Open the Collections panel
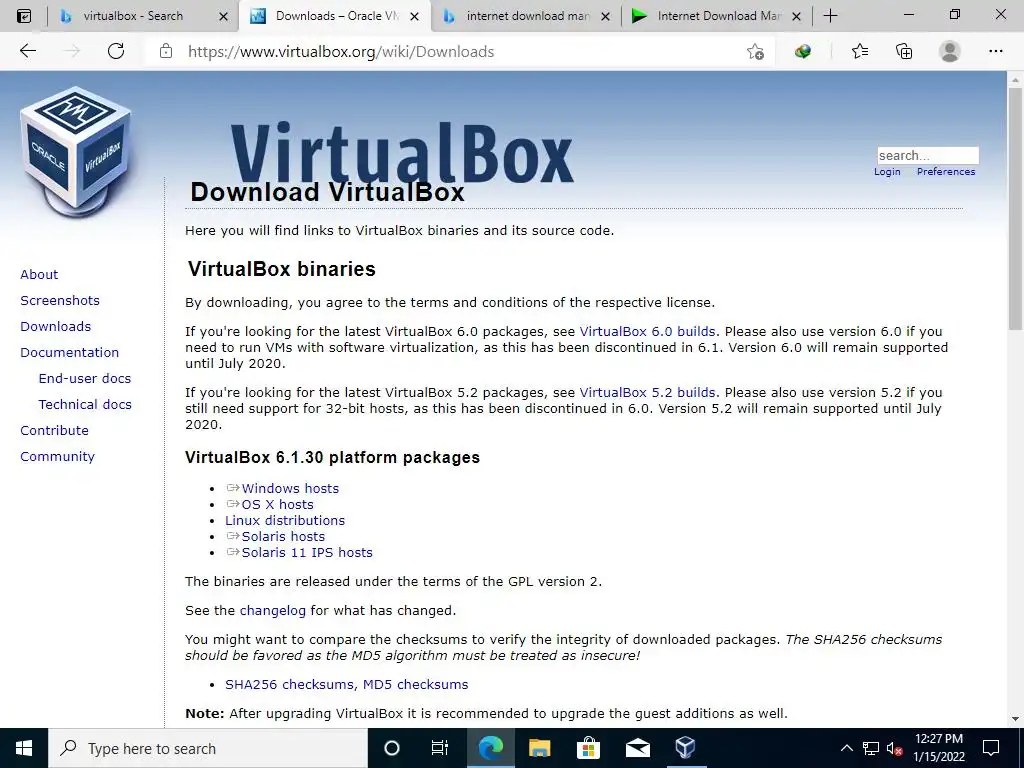Image resolution: width=1024 pixels, height=768 pixels. coord(904,51)
